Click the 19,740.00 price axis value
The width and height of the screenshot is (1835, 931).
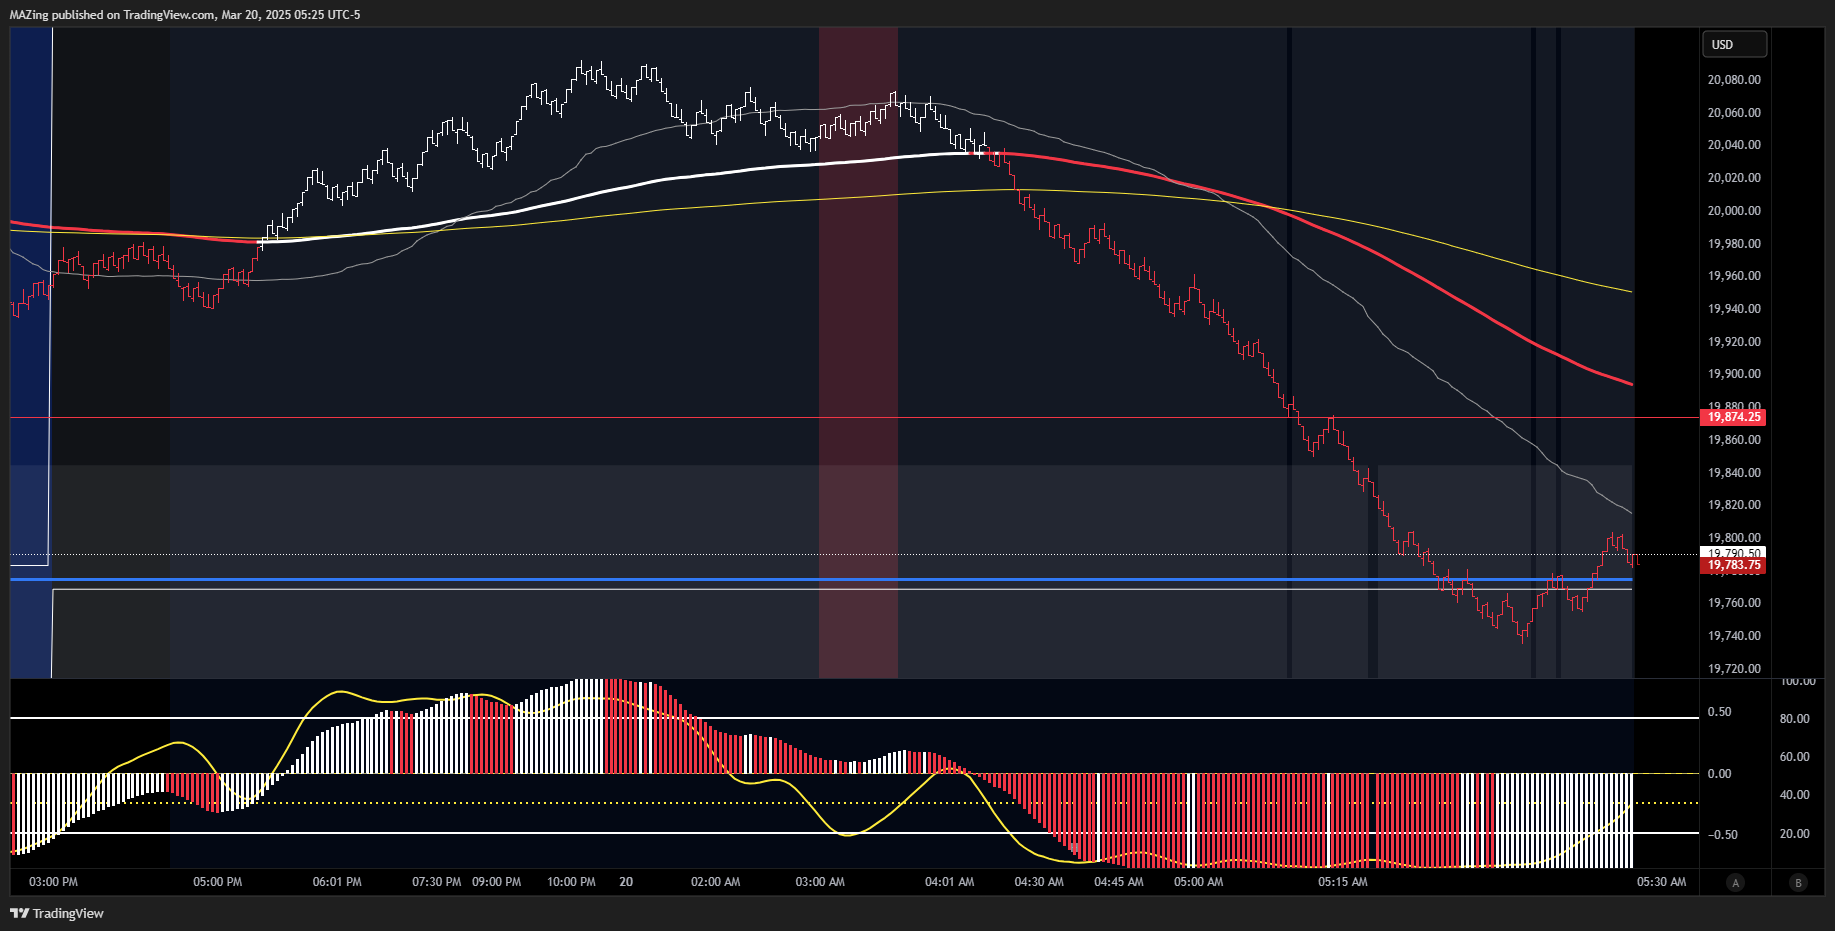1734,636
